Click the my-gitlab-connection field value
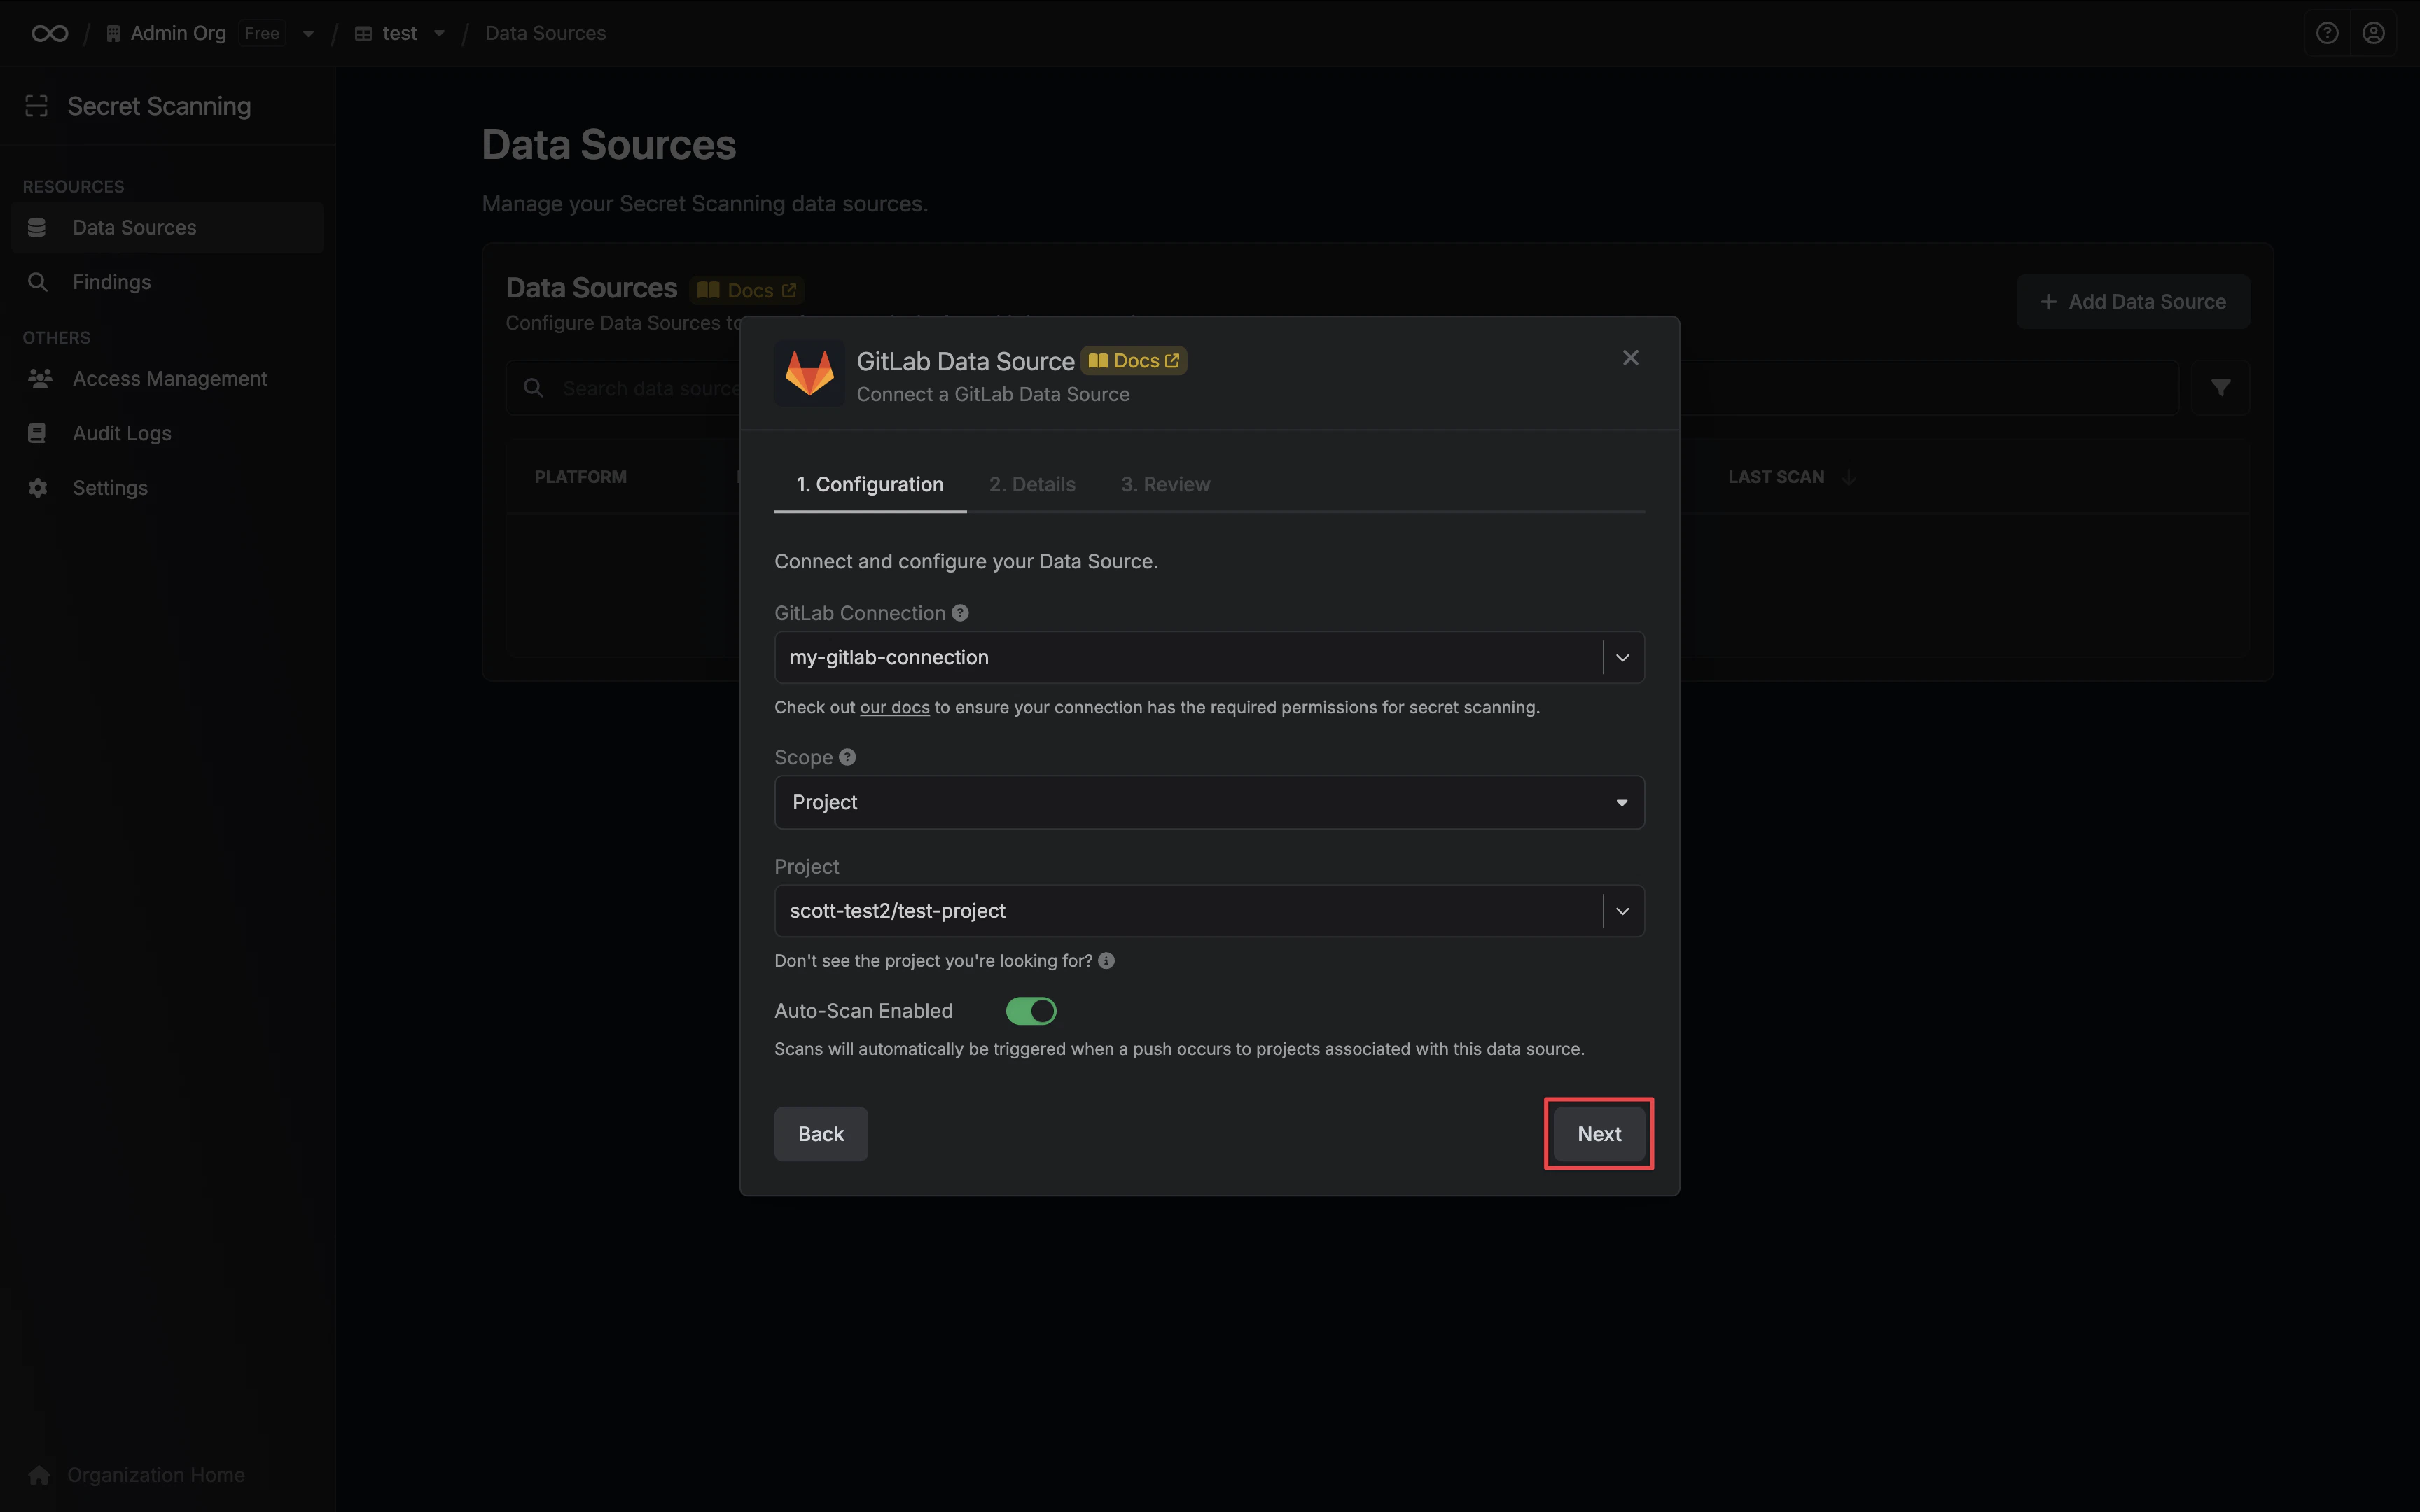The height and width of the screenshot is (1512, 2420). tap(889, 658)
